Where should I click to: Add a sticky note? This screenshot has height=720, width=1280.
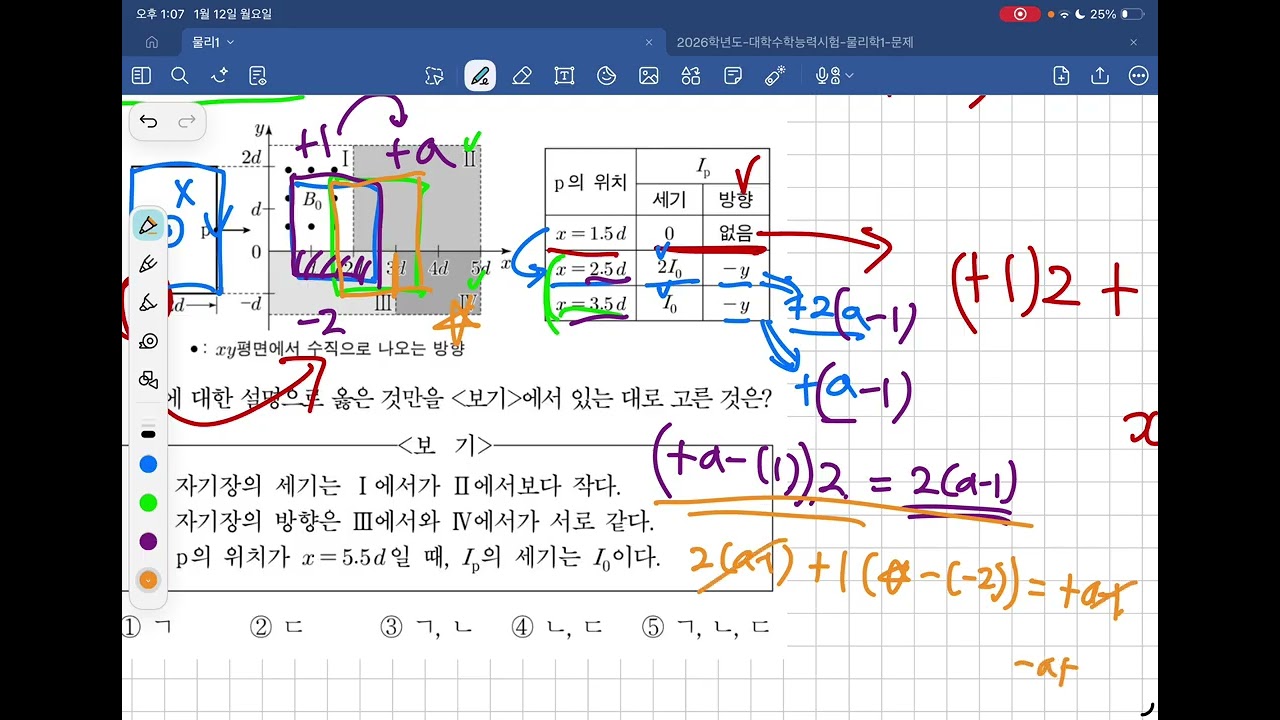coord(733,76)
